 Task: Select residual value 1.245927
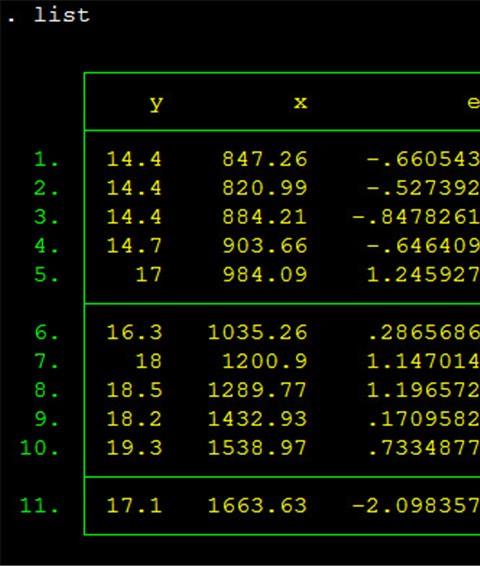(x=423, y=275)
